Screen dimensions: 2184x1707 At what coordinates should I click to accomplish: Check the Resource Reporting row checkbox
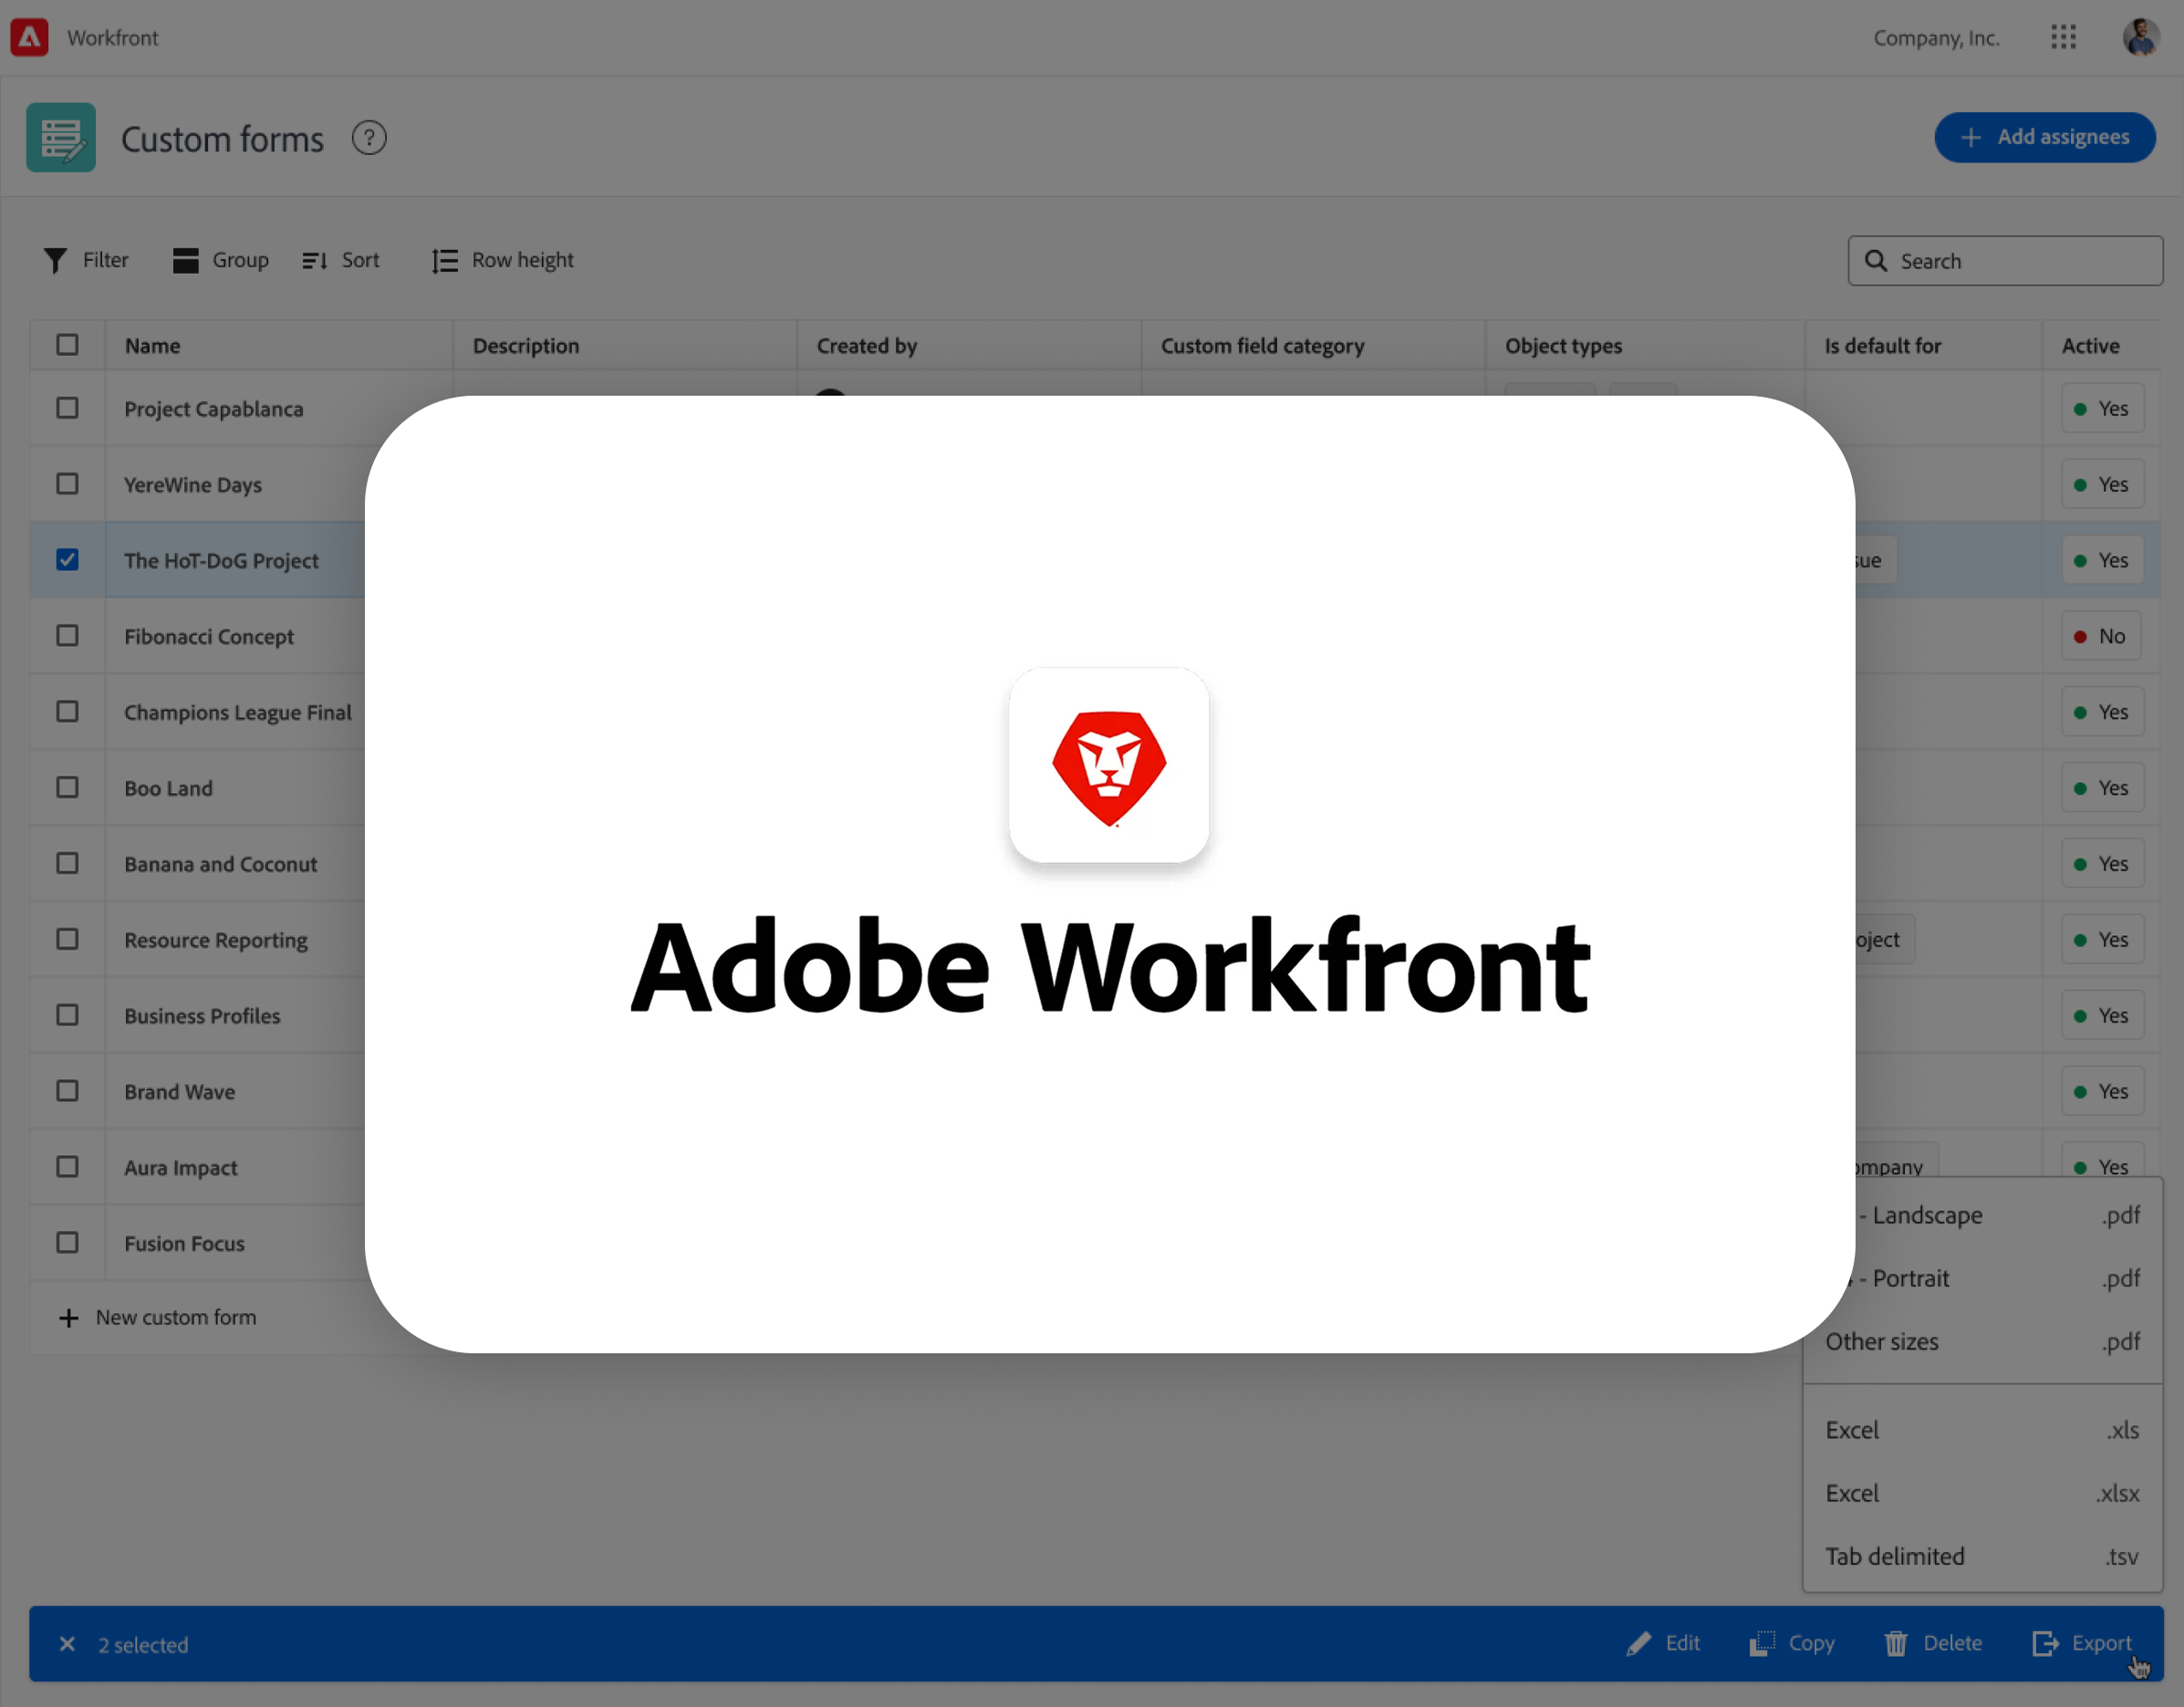click(67, 939)
